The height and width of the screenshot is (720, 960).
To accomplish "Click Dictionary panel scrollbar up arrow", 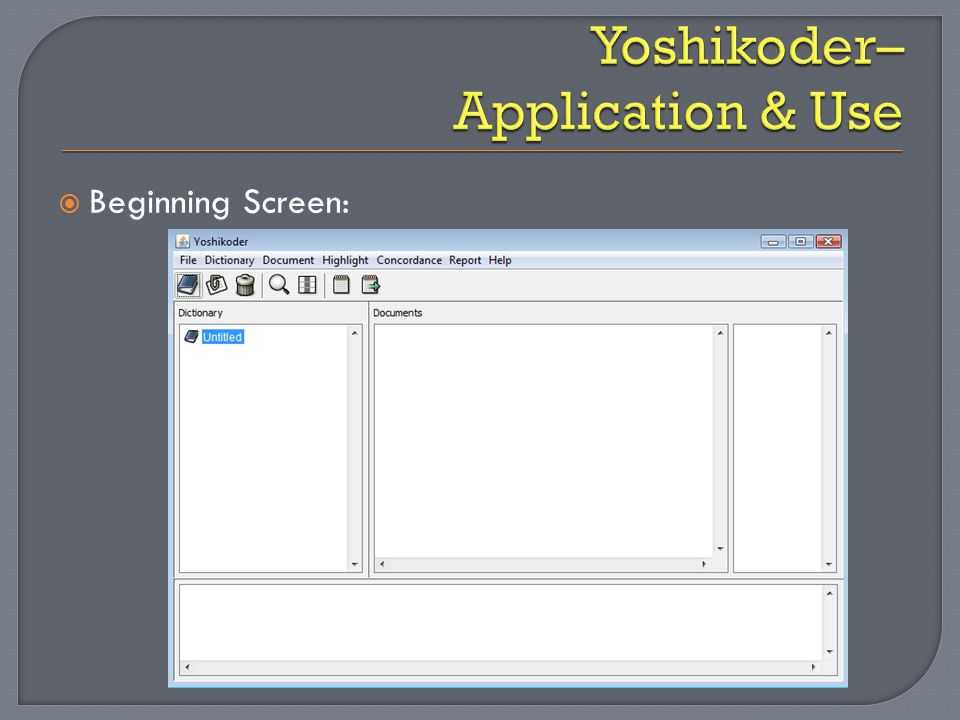I will point(354,333).
